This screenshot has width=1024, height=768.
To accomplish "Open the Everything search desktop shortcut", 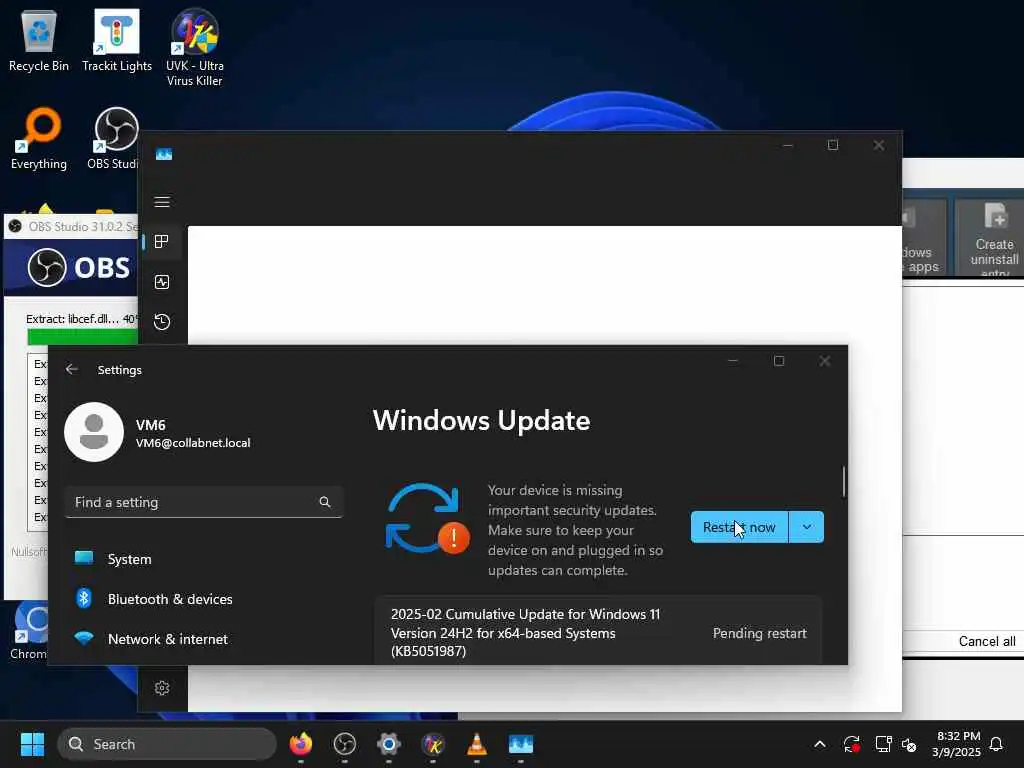I will [x=39, y=138].
